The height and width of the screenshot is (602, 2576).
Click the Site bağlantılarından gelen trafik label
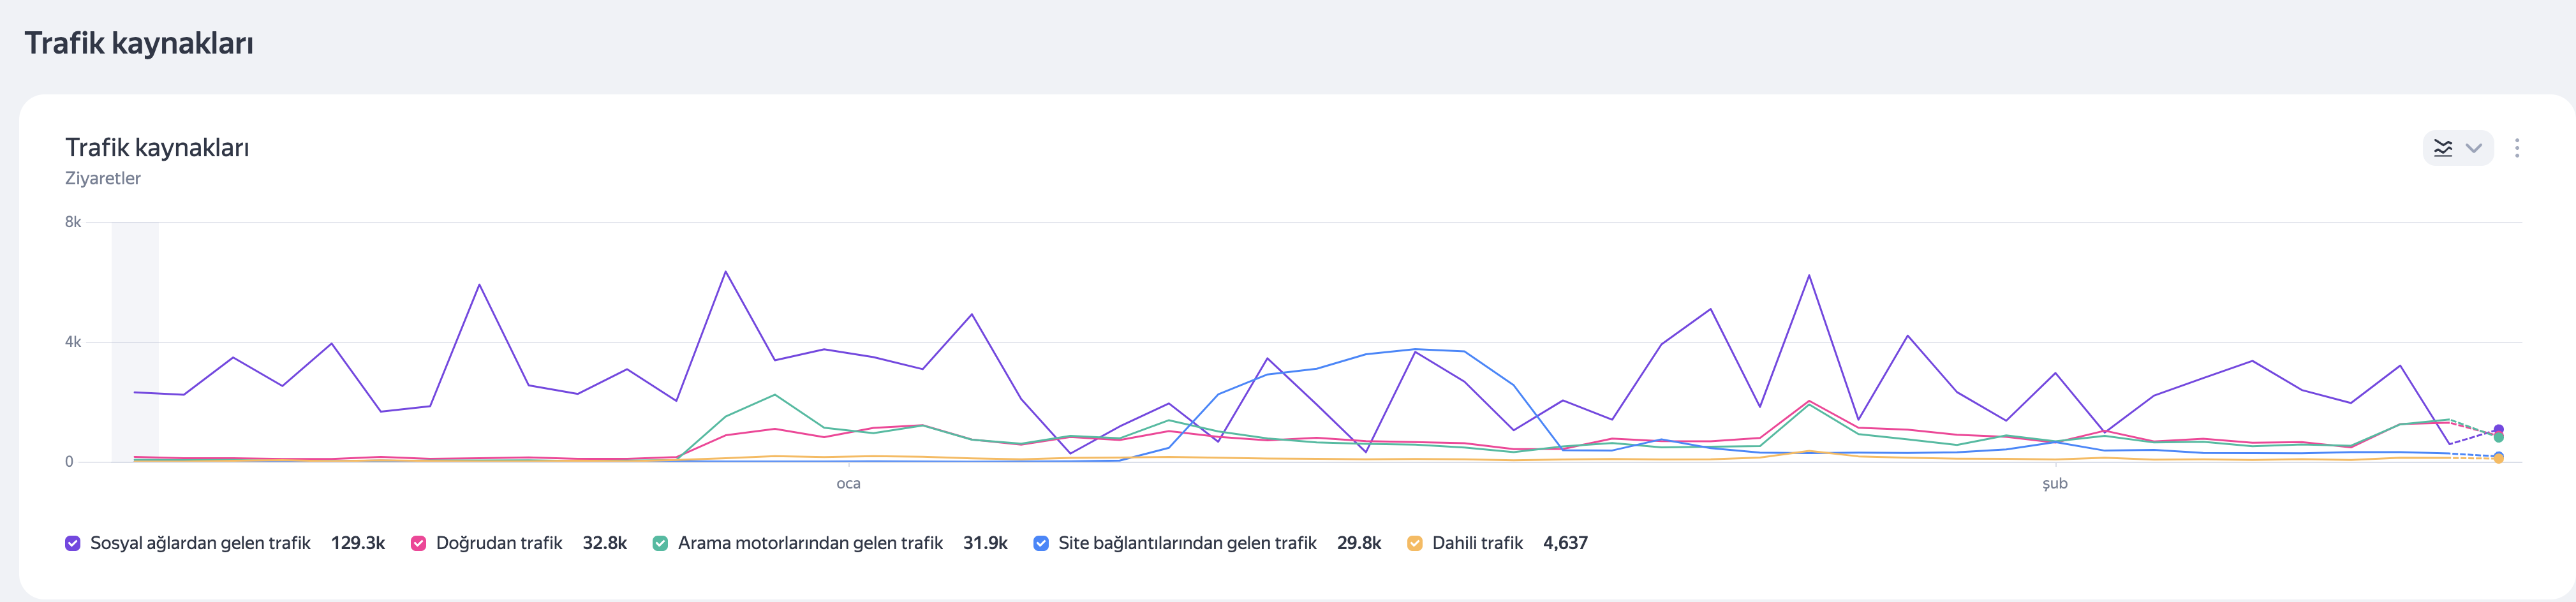1187,543
